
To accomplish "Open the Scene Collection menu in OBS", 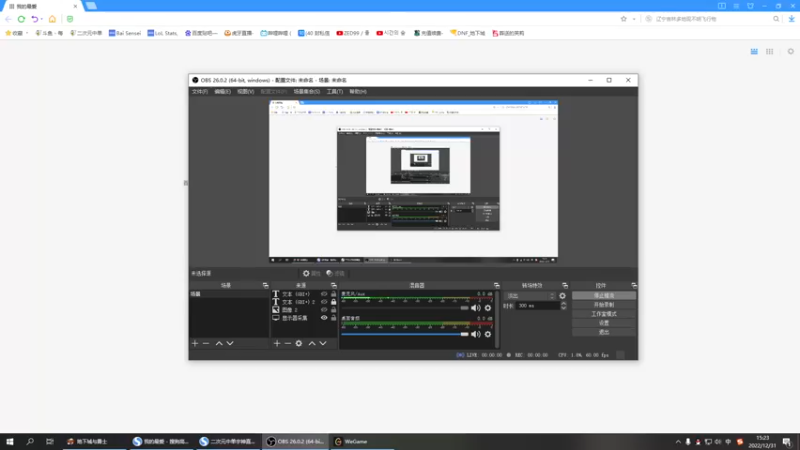I will (x=307, y=91).
